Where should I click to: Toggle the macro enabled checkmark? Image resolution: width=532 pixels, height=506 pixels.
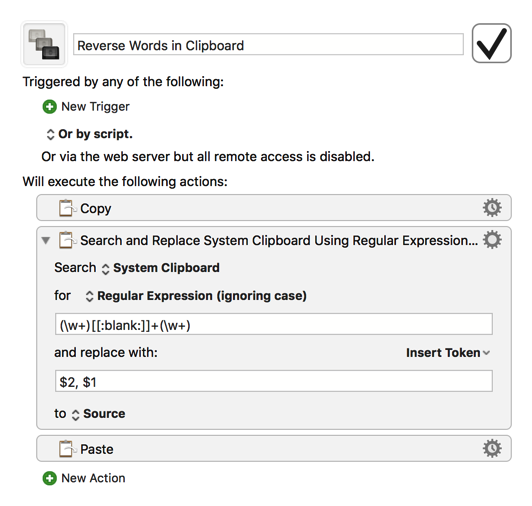point(491,43)
